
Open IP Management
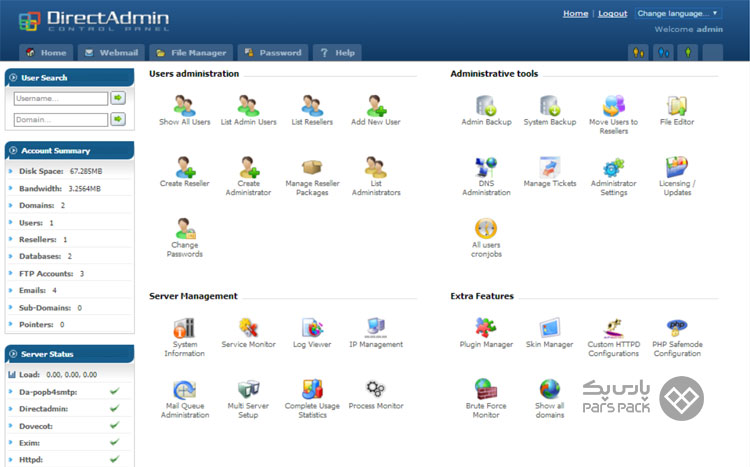376,333
